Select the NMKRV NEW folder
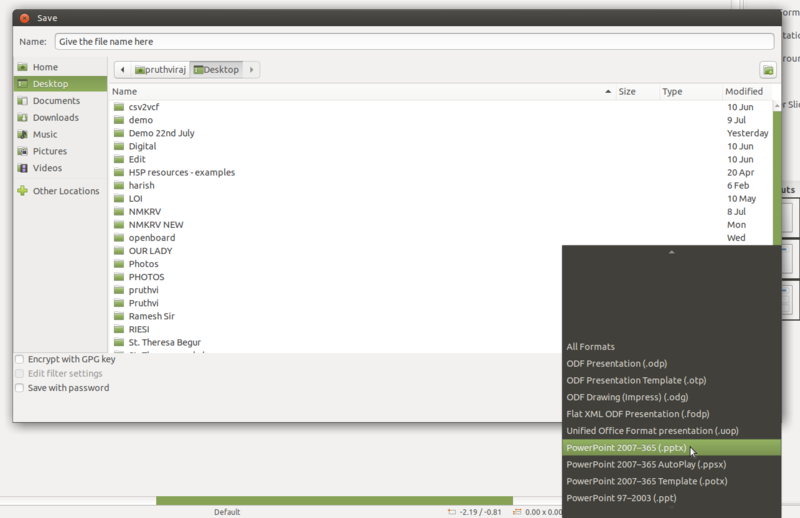 click(x=441, y=225)
